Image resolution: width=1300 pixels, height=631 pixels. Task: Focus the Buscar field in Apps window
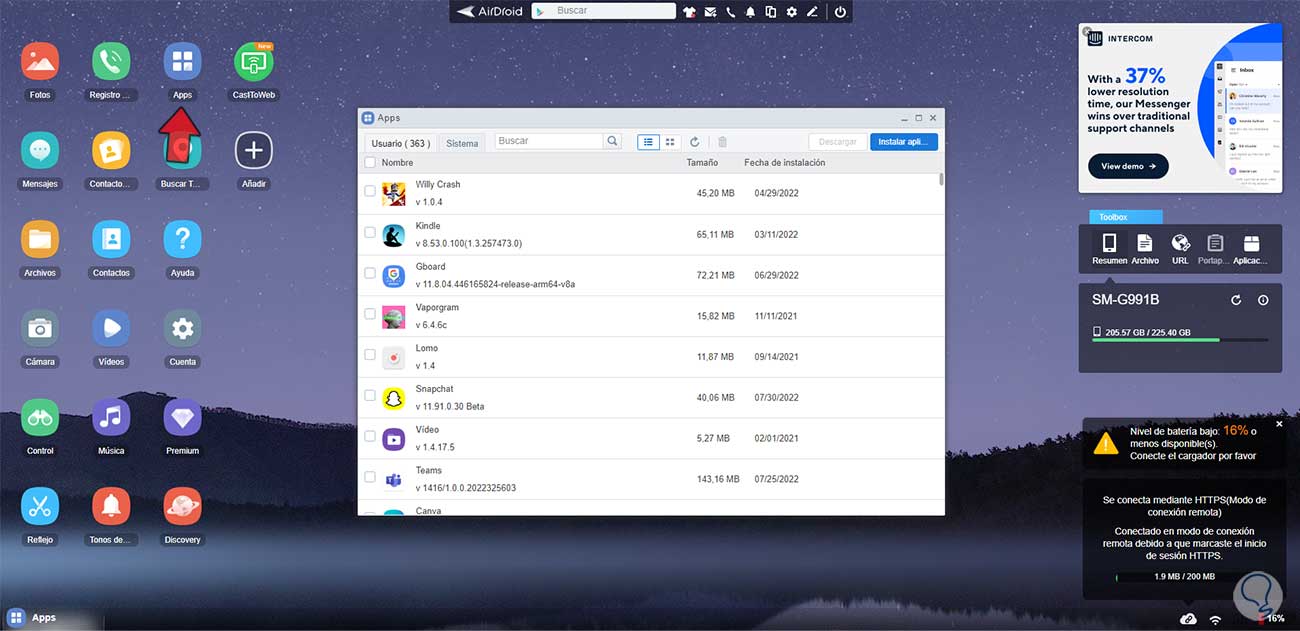pyautogui.click(x=549, y=142)
